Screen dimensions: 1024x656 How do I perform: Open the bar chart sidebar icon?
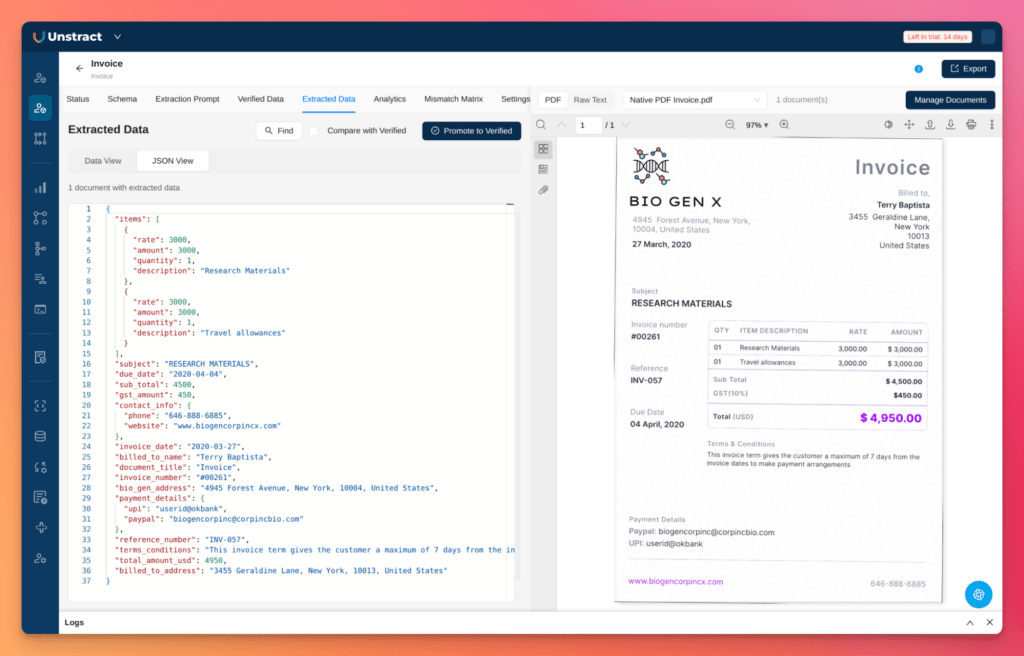(40, 188)
